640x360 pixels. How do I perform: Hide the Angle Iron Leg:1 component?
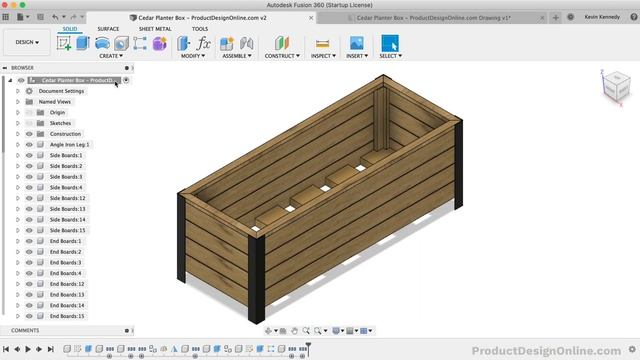29,144
